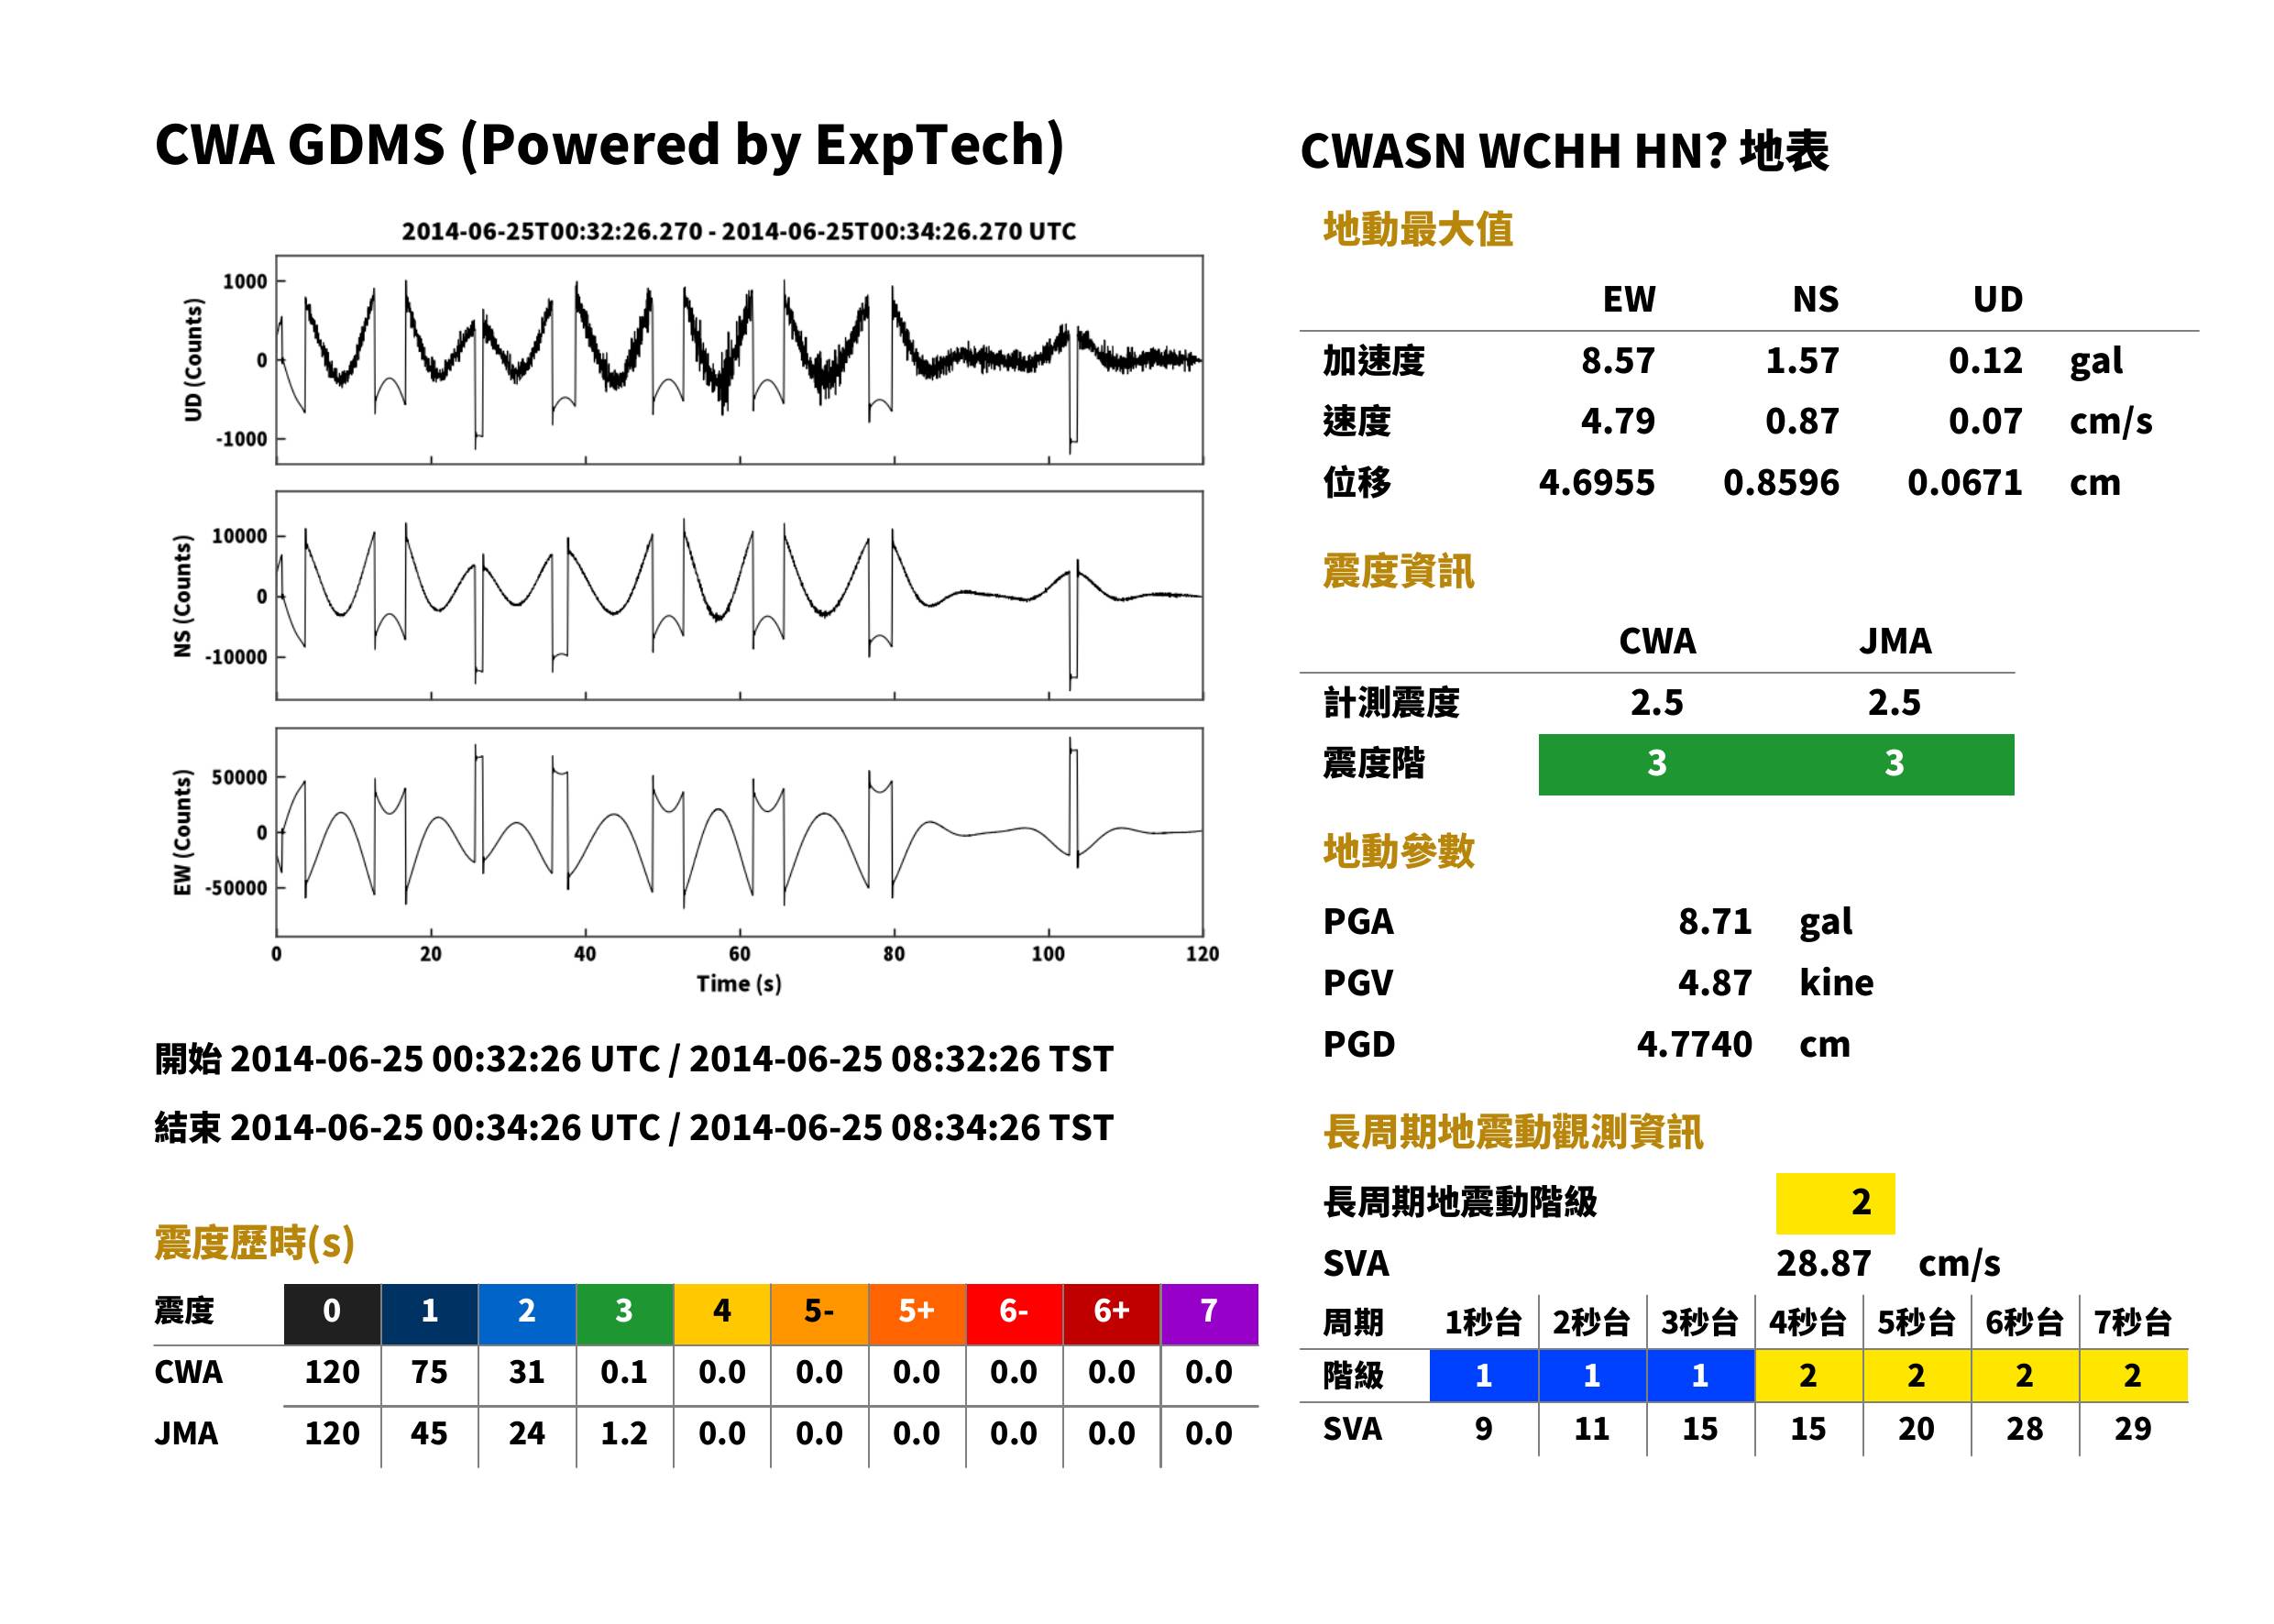Click the NS counts waveform plot
The image size is (2274, 1624).
click(x=739, y=596)
